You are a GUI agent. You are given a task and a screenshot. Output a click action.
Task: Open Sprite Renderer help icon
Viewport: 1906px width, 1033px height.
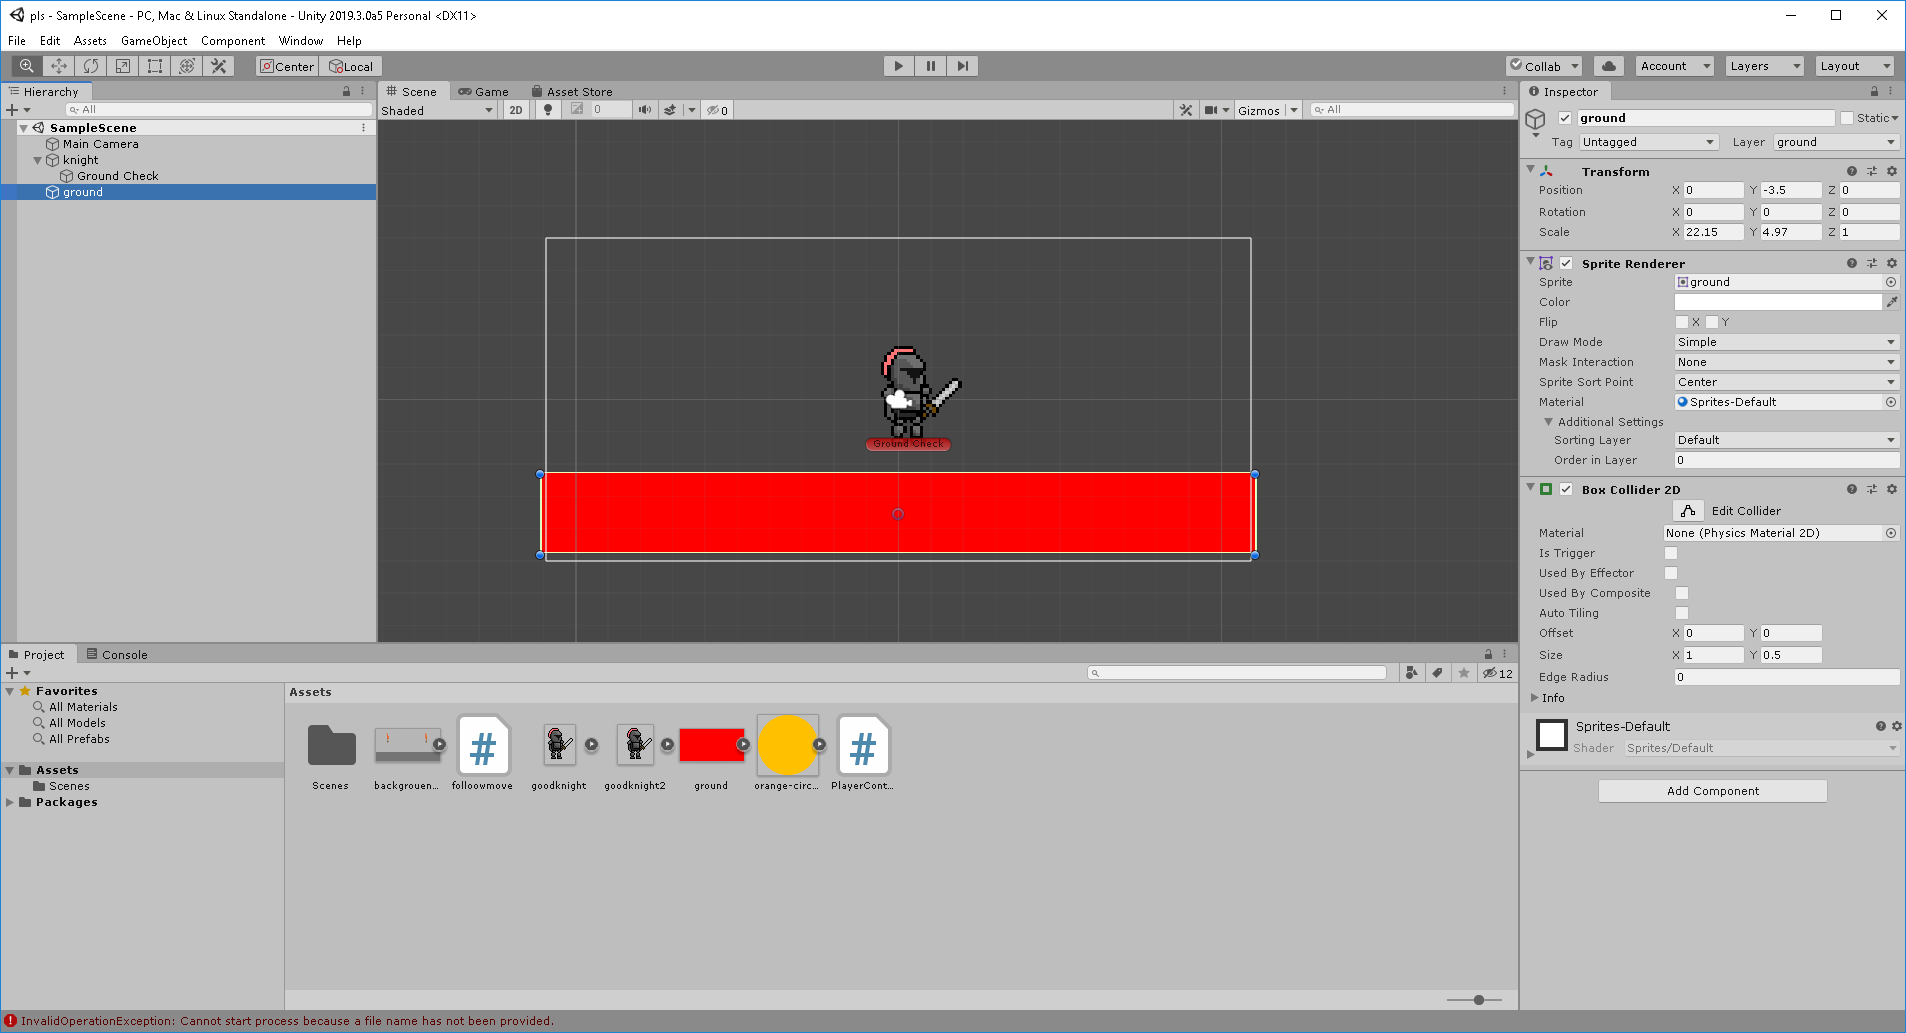point(1852,263)
